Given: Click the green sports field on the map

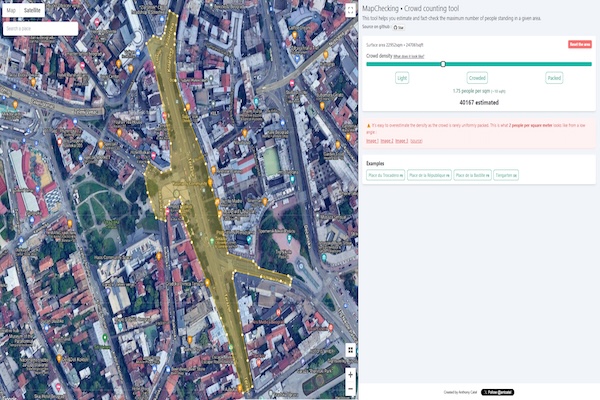Looking at the screenshot, I should coord(271,161).
